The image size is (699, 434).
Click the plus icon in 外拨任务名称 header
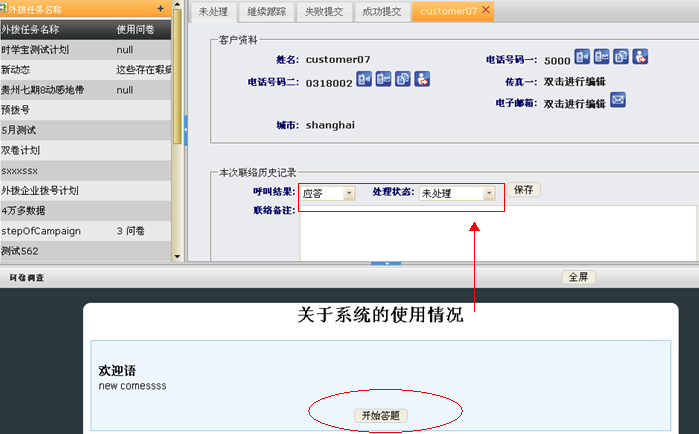[x=161, y=9]
